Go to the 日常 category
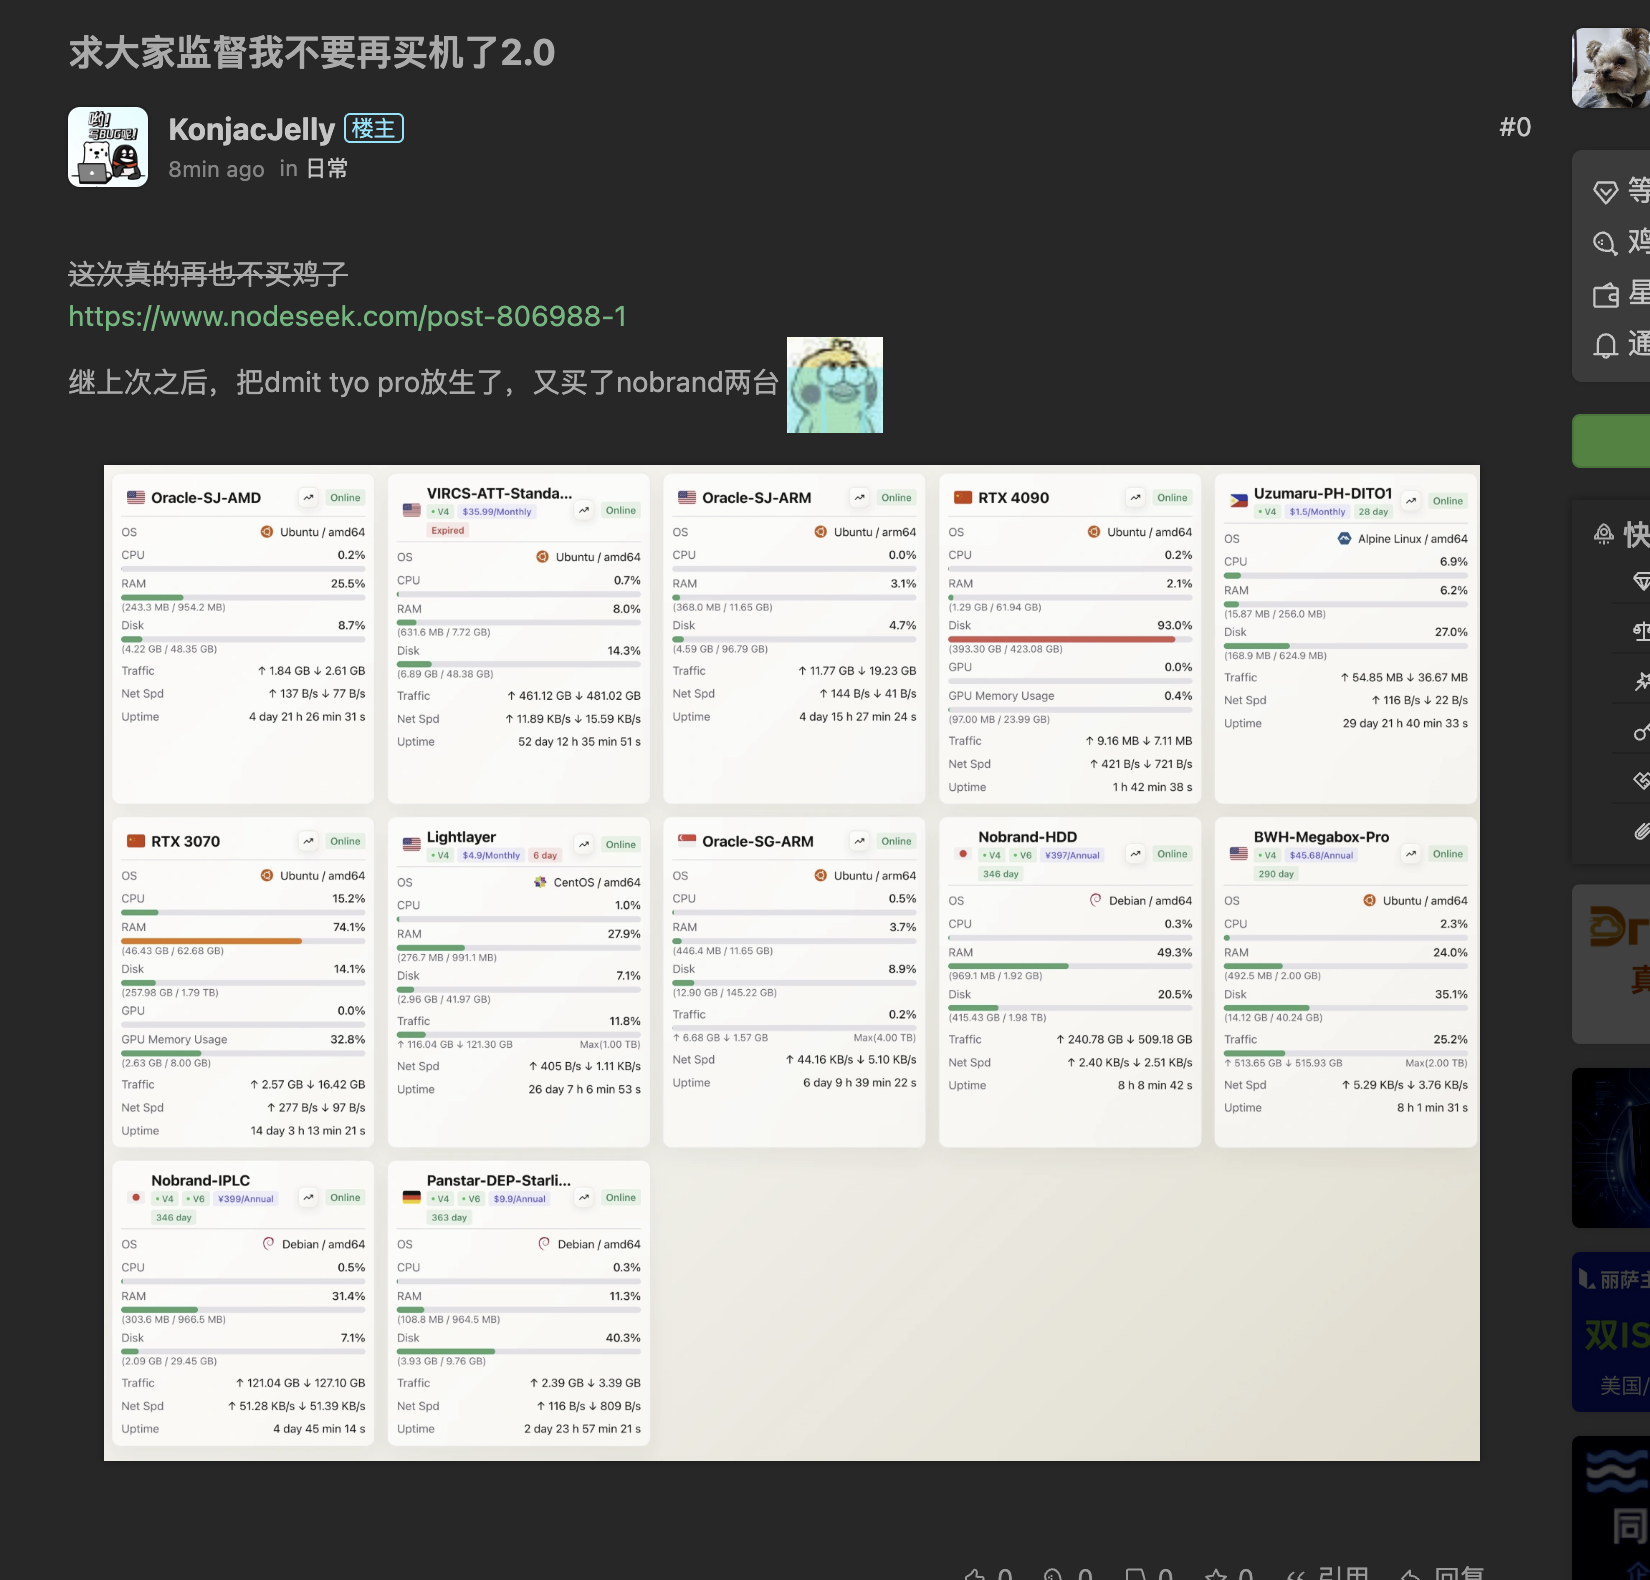 click(326, 169)
